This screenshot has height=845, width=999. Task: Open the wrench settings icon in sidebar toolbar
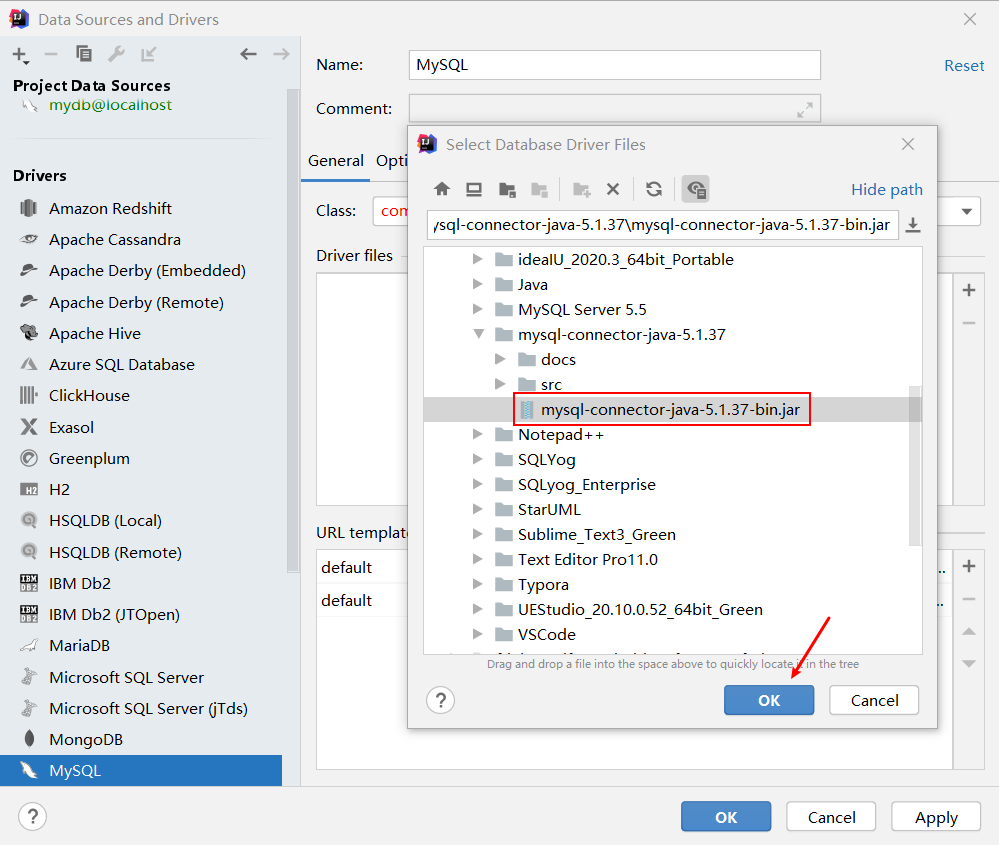pos(116,54)
